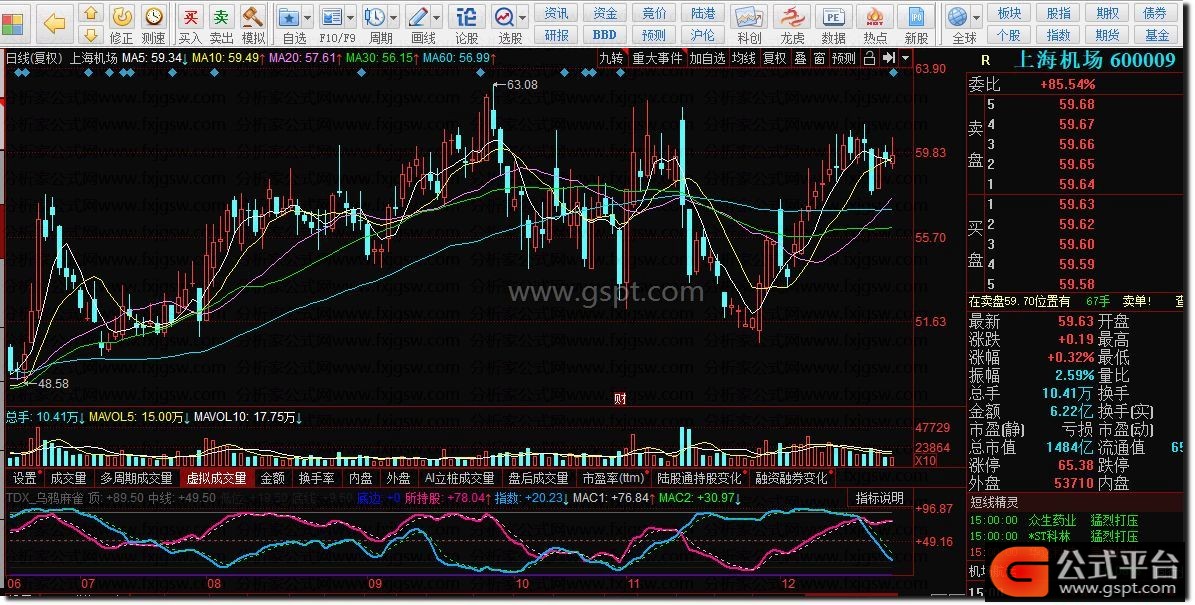The image size is (1195, 605).
Task: Click the 指标说明 indicator description button
Action: pos(879,498)
